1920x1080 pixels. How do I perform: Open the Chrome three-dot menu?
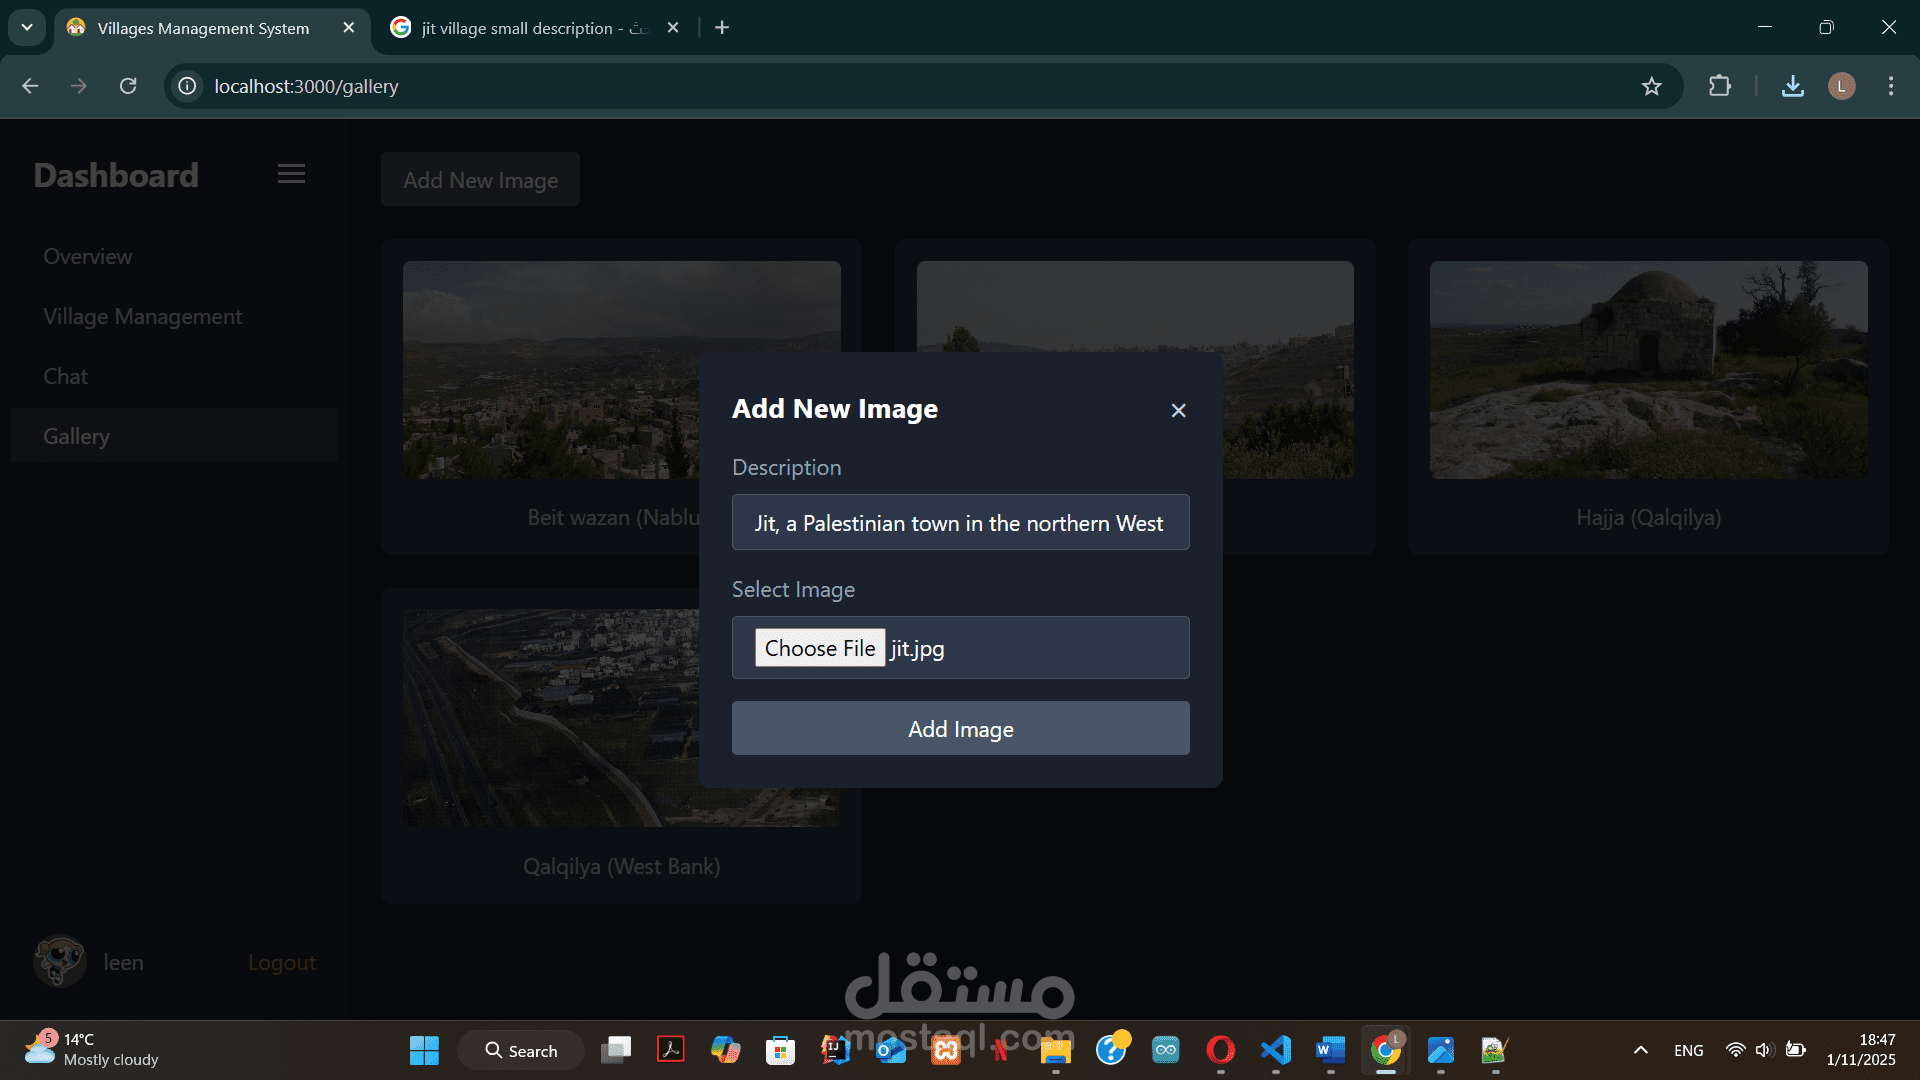point(1890,86)
